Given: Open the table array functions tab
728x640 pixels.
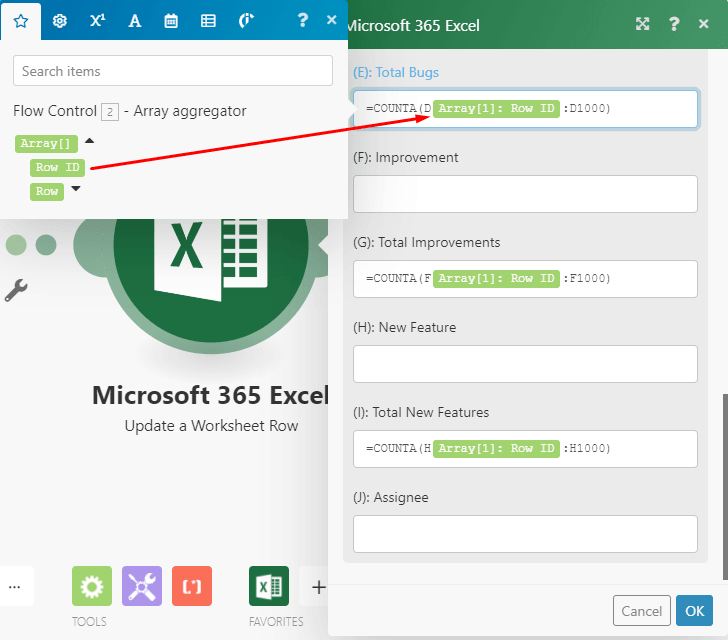Looking at the screenshot, I should (x=208, y=20).
